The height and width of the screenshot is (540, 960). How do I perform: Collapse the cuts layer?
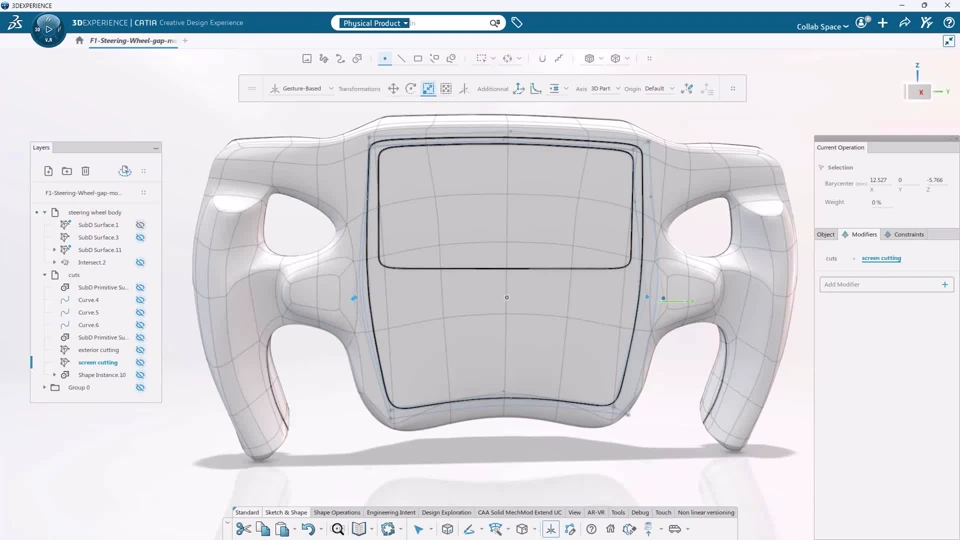point(45,275)
